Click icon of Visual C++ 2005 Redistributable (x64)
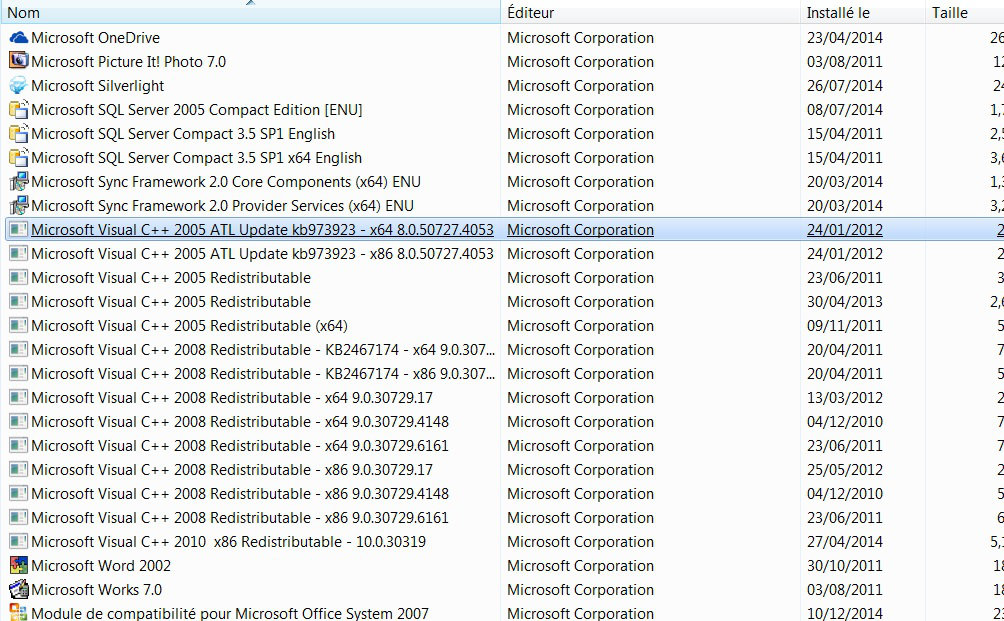 click(19, 326)
